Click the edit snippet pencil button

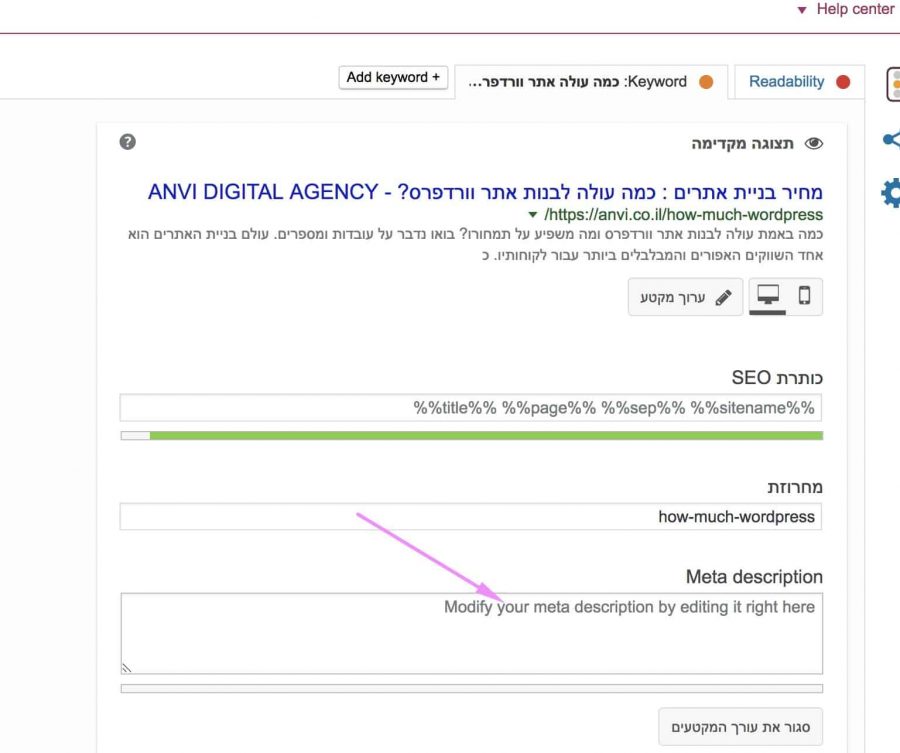pos(685,297)
